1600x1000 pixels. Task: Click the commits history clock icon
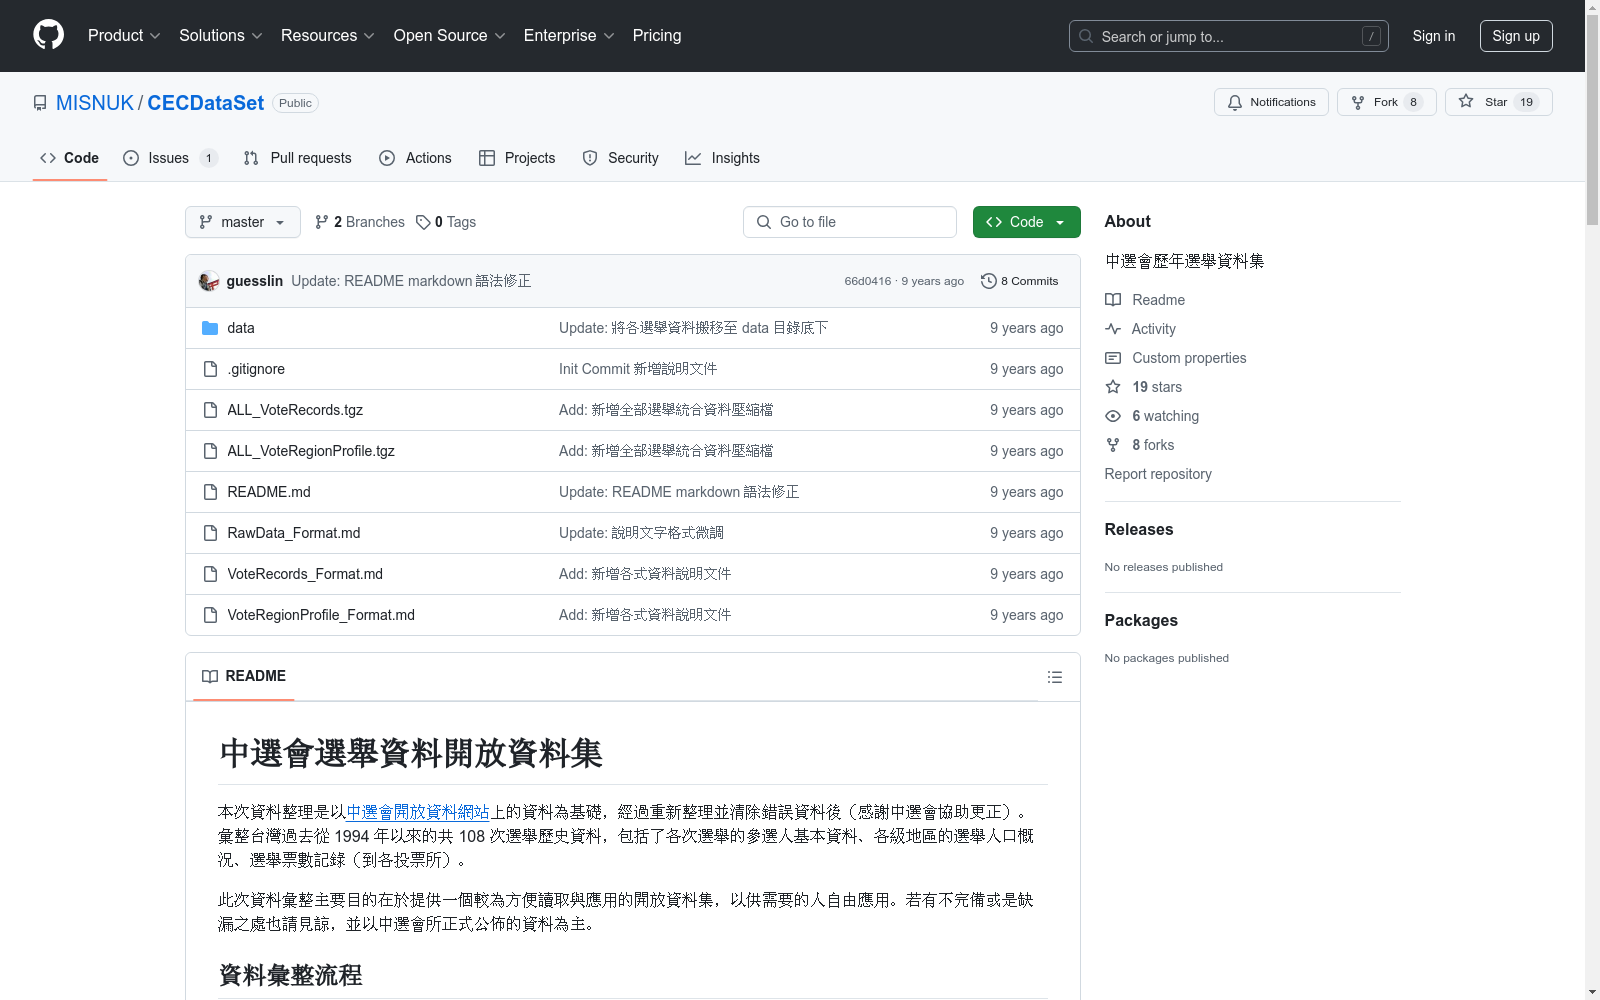(x=989, y=281)
